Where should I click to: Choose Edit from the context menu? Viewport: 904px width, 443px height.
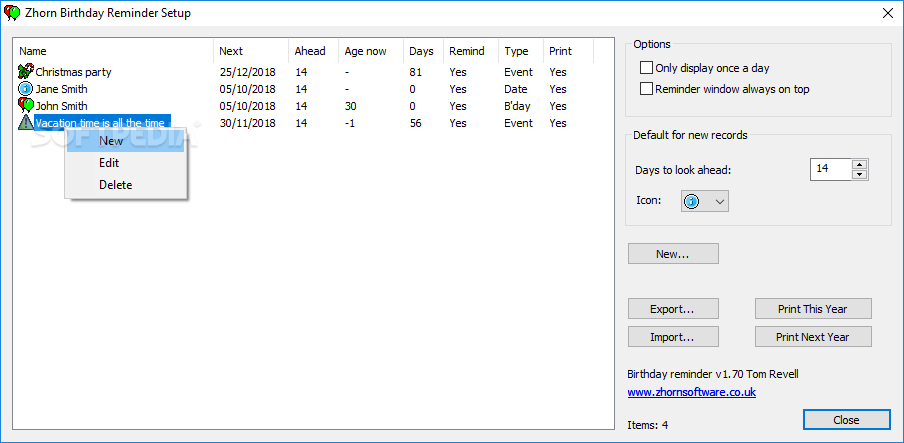click(125, 163)
